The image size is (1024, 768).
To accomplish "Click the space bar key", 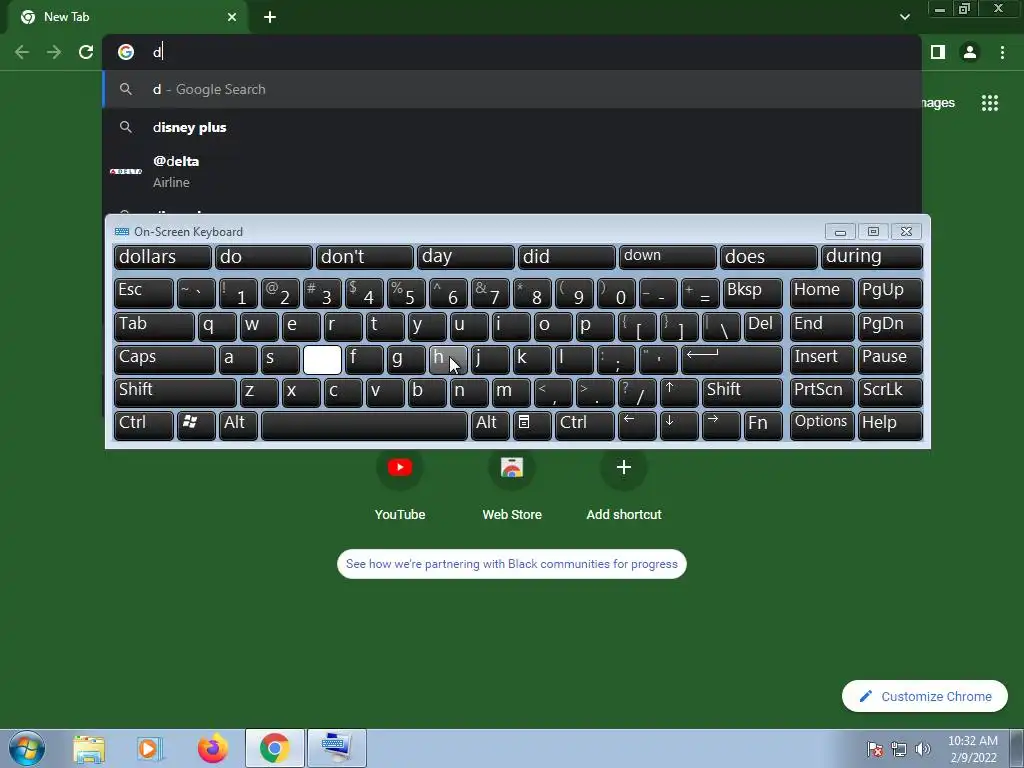I will [x=364, y=425].
